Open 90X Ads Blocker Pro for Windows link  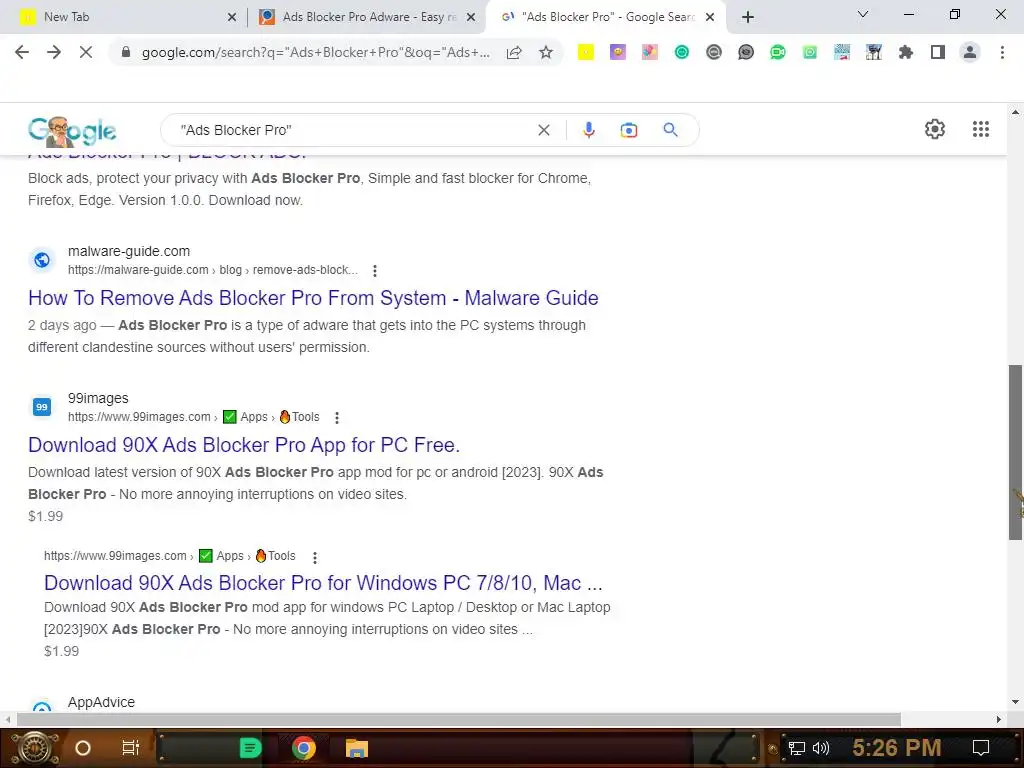(323, 583)
